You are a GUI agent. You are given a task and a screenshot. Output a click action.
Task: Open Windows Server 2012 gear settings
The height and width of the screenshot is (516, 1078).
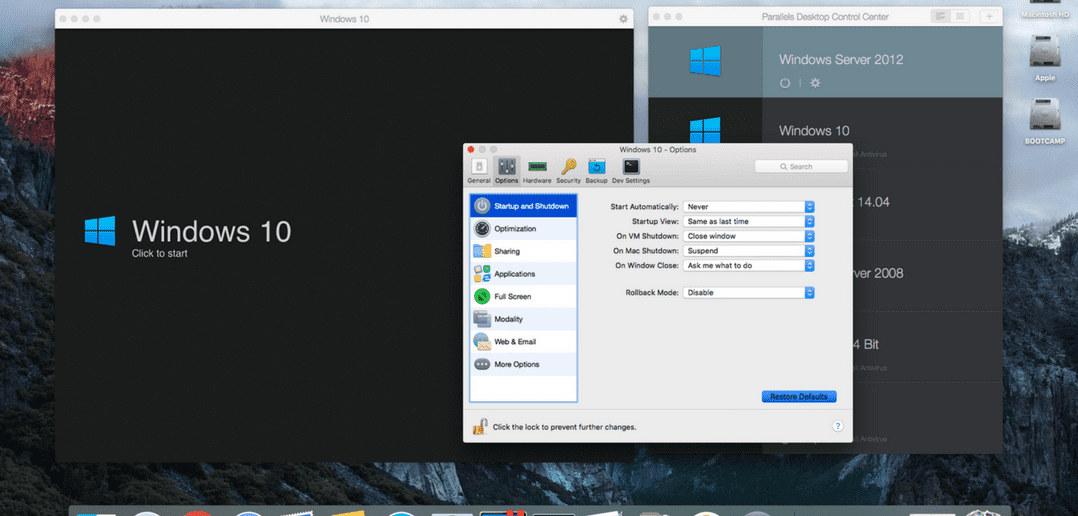coord(815,83)
